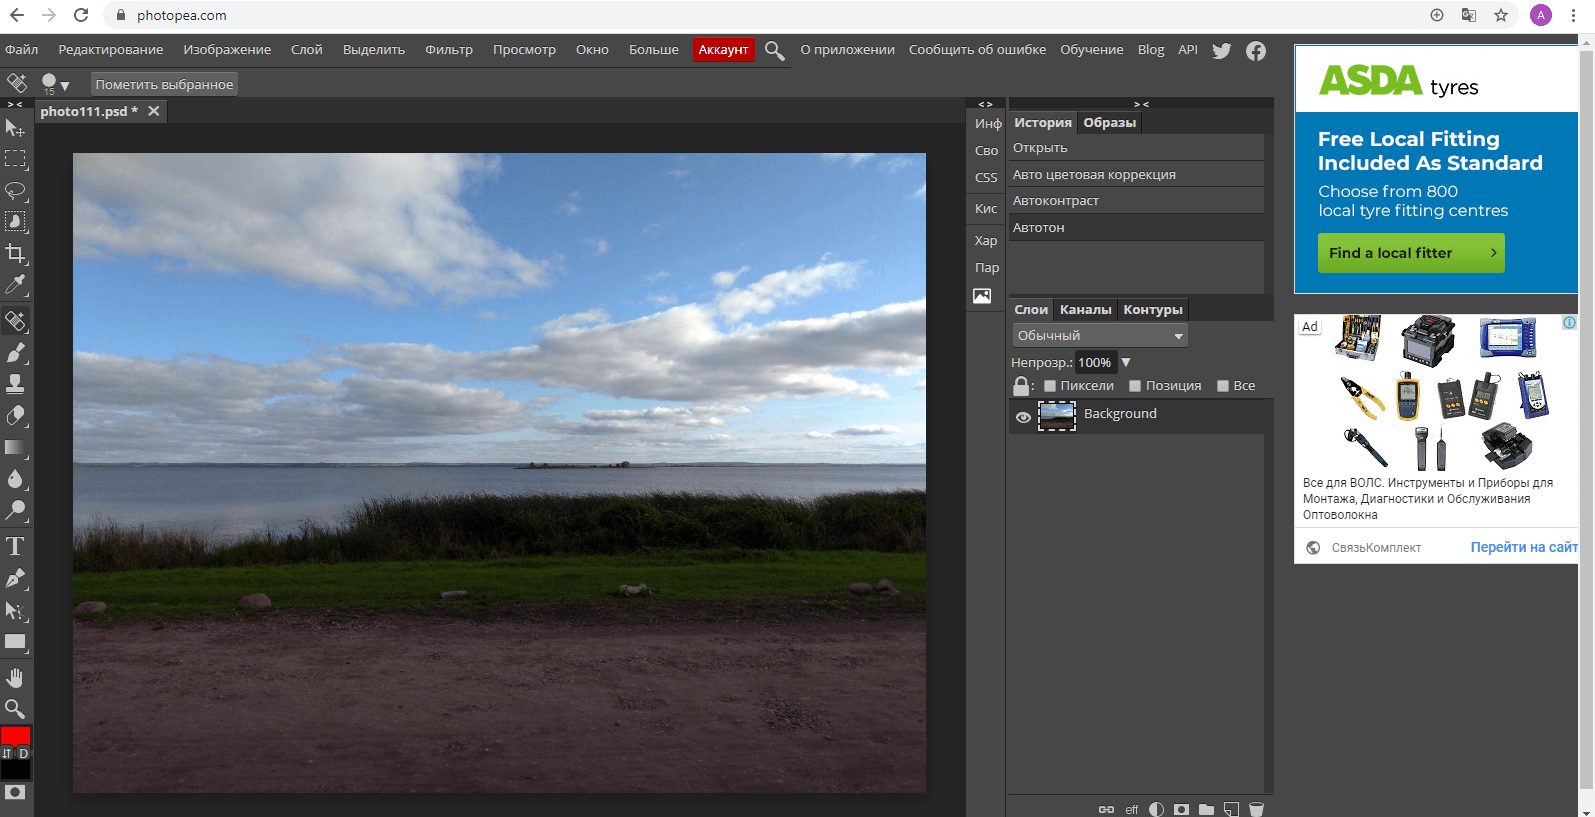Open layer effects 'eff' button
This screenshot has width=1595, height=817.
[x=1131, y=809]
